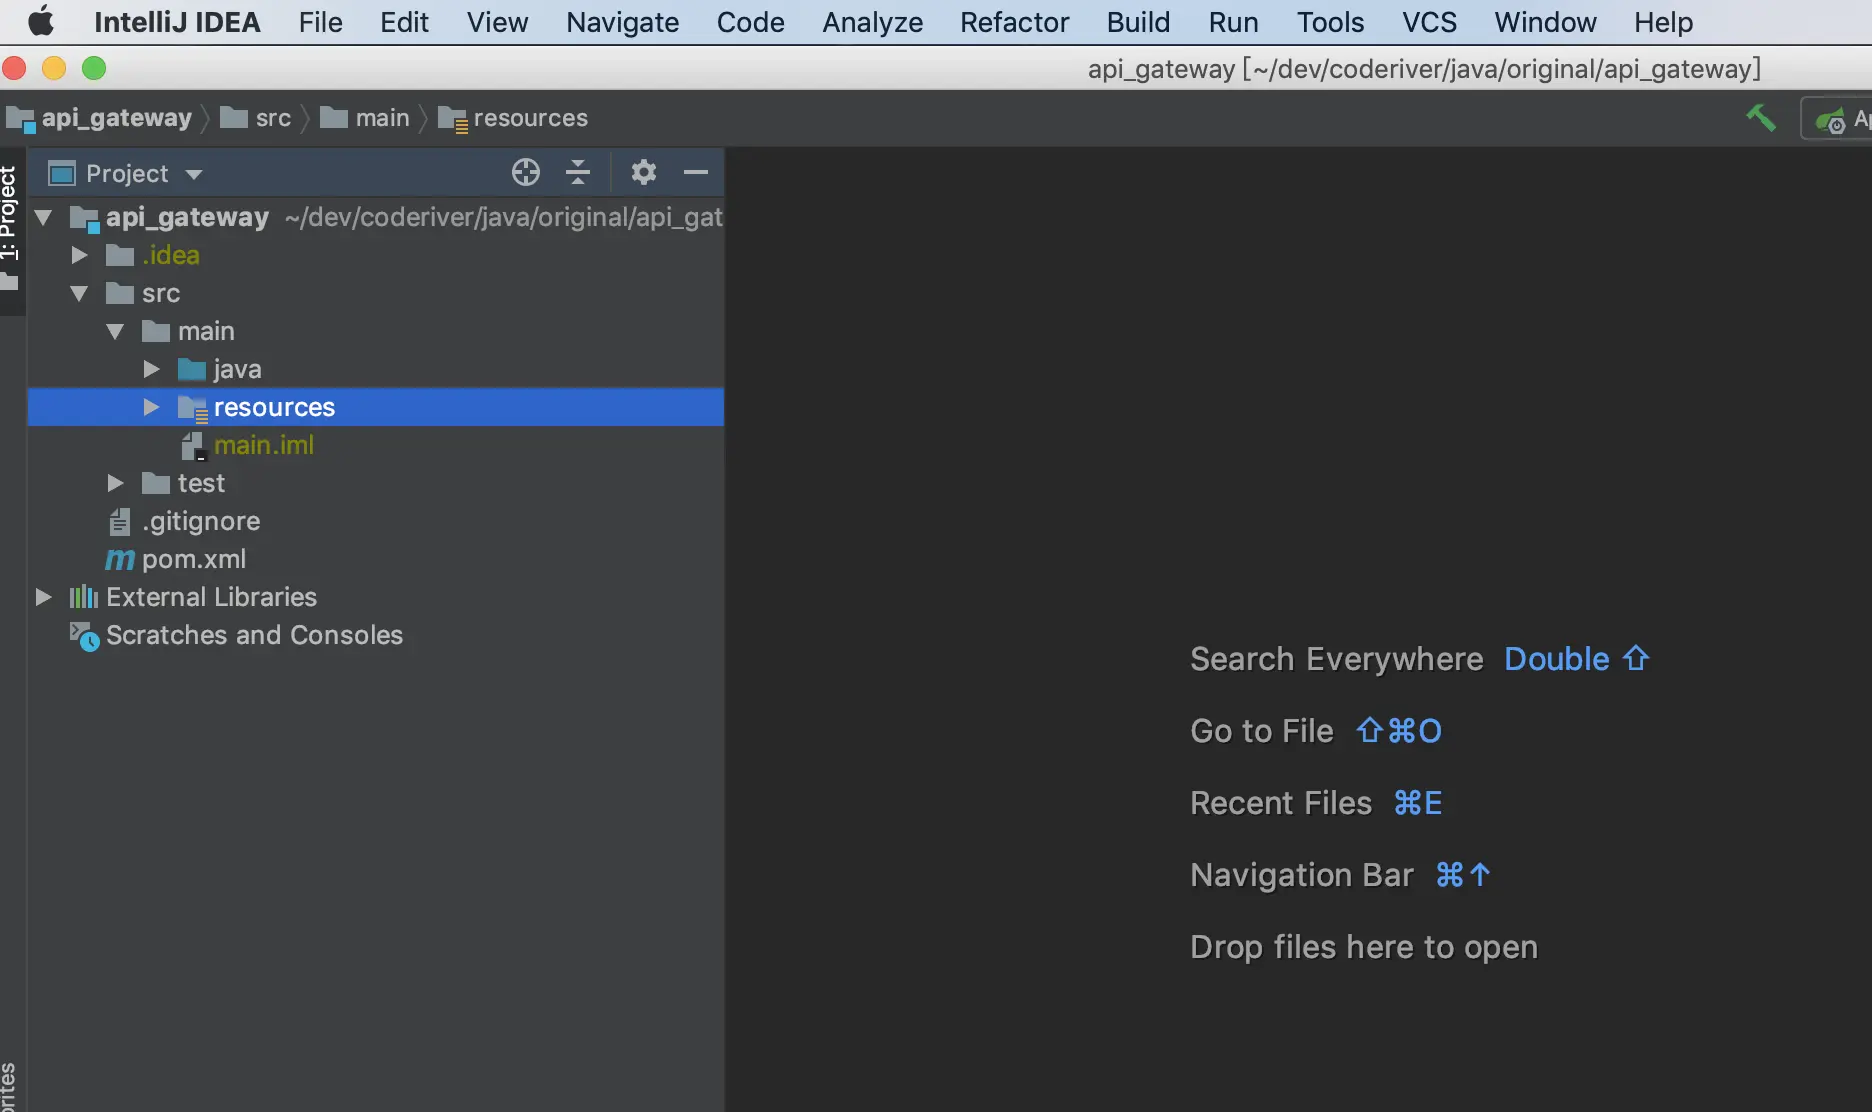
Task: Click the .gitignore file icon
Action: 120,521
